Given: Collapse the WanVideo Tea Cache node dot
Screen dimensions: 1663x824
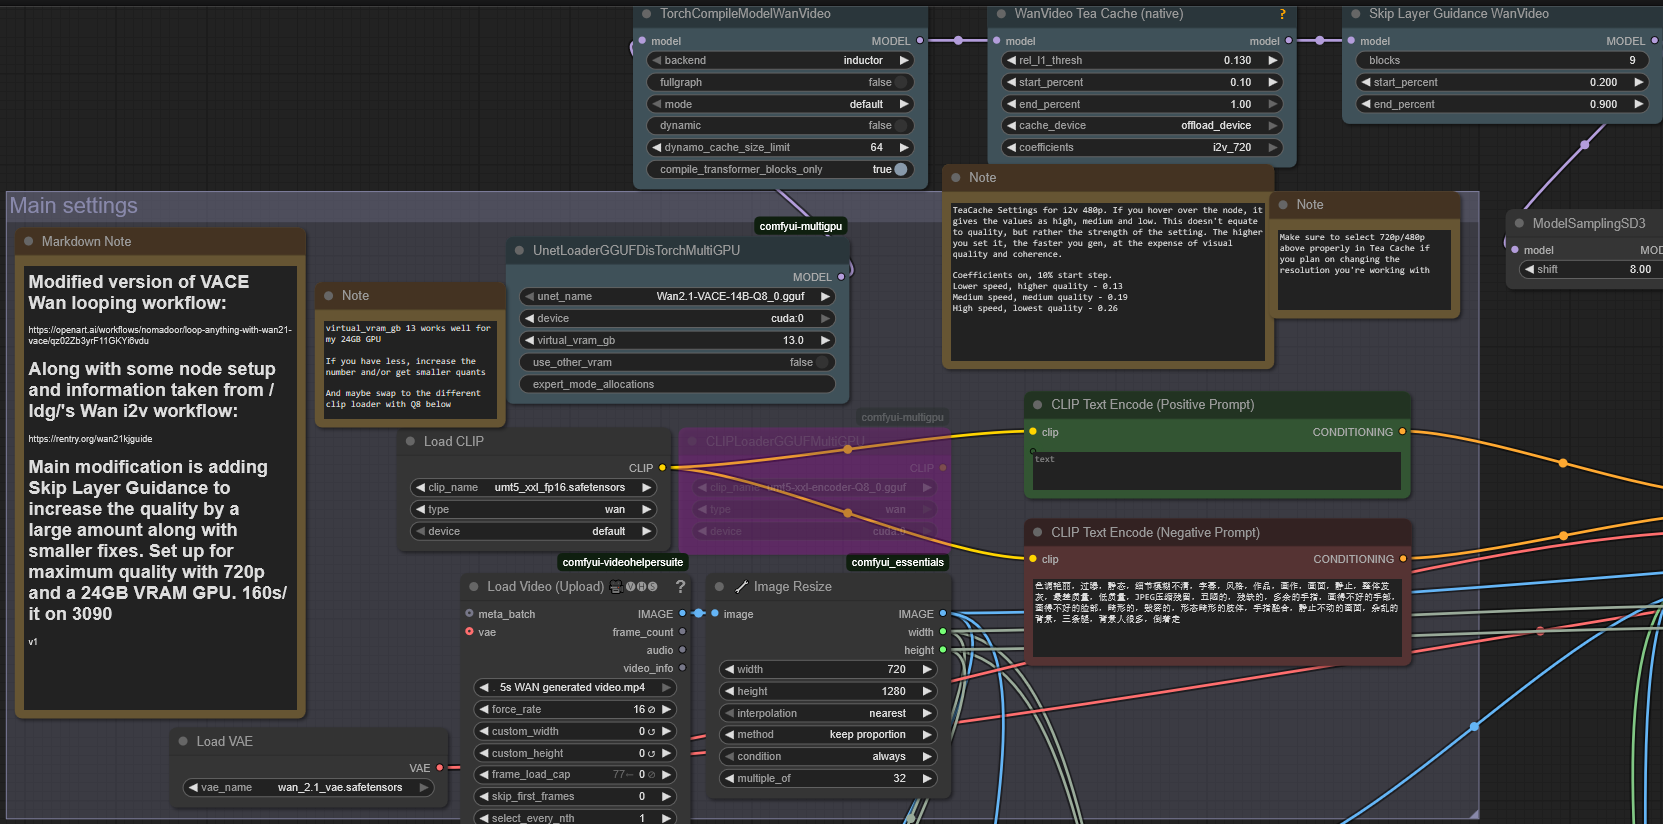Looking at the screenshot, I should click(x=1001, y=14).
